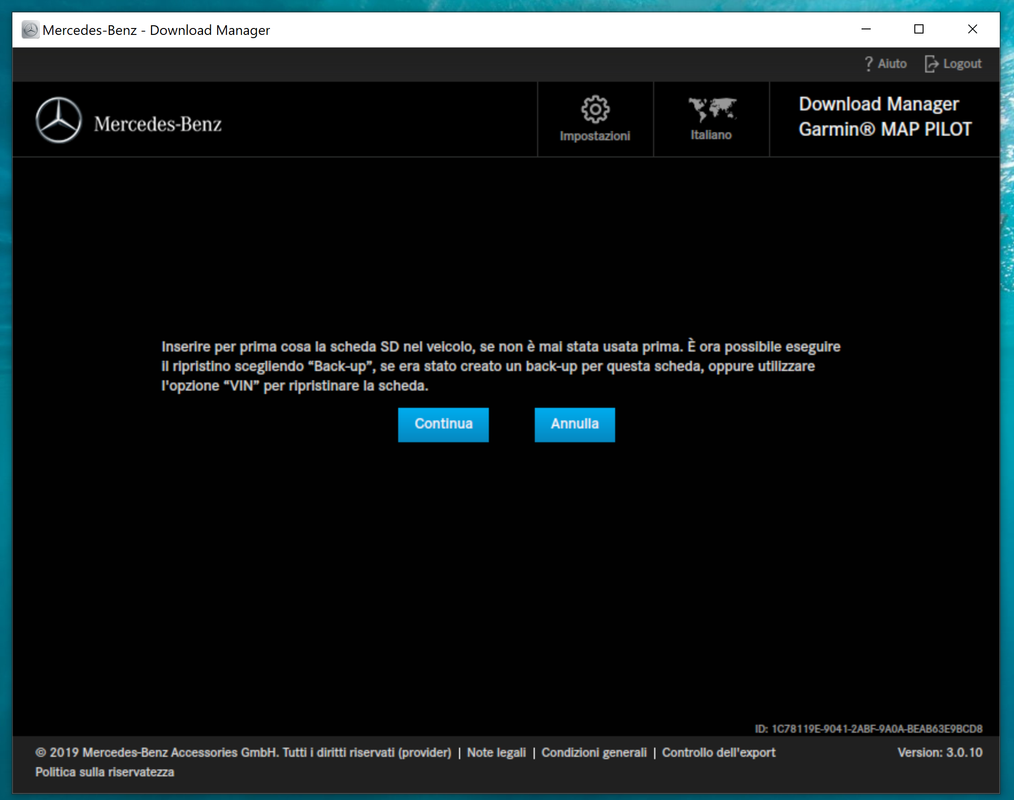The image size is (1014, 800).
Task: Open the Italiano world map language icon
Action: pos(712,109)
